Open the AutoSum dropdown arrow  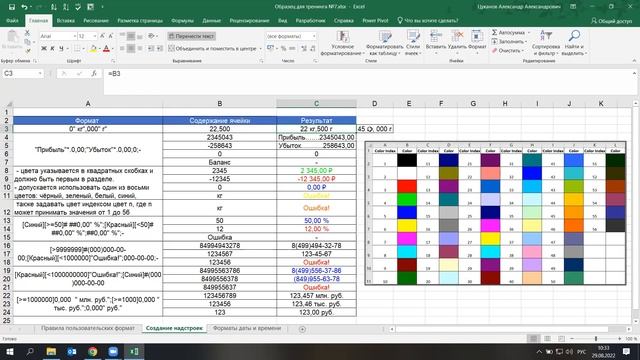coord(529,33)
